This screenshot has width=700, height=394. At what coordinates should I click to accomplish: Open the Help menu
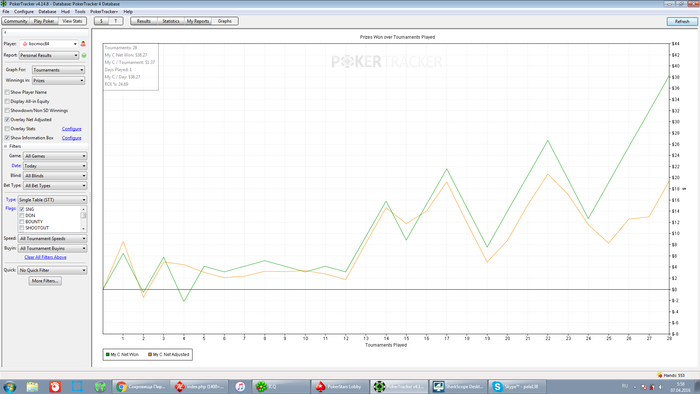coord(128,12)
